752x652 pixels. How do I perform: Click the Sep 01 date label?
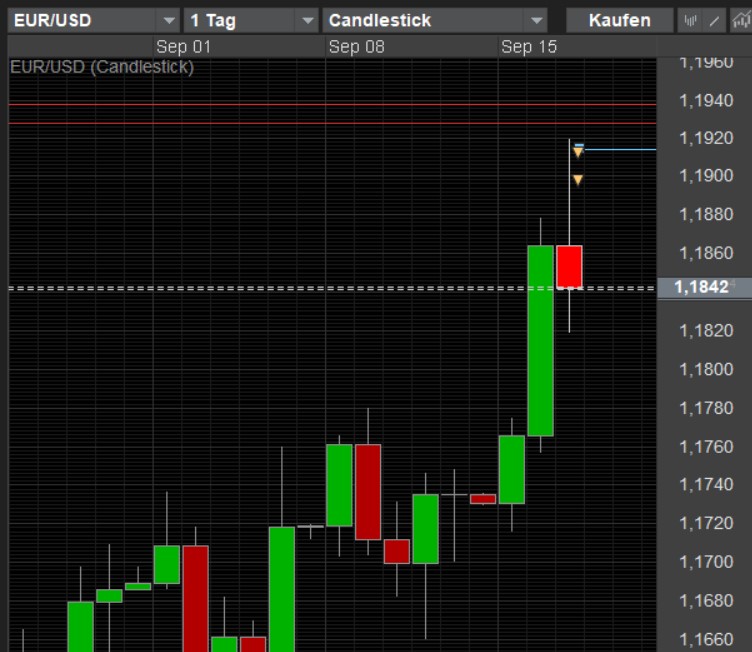pos(184,47)
